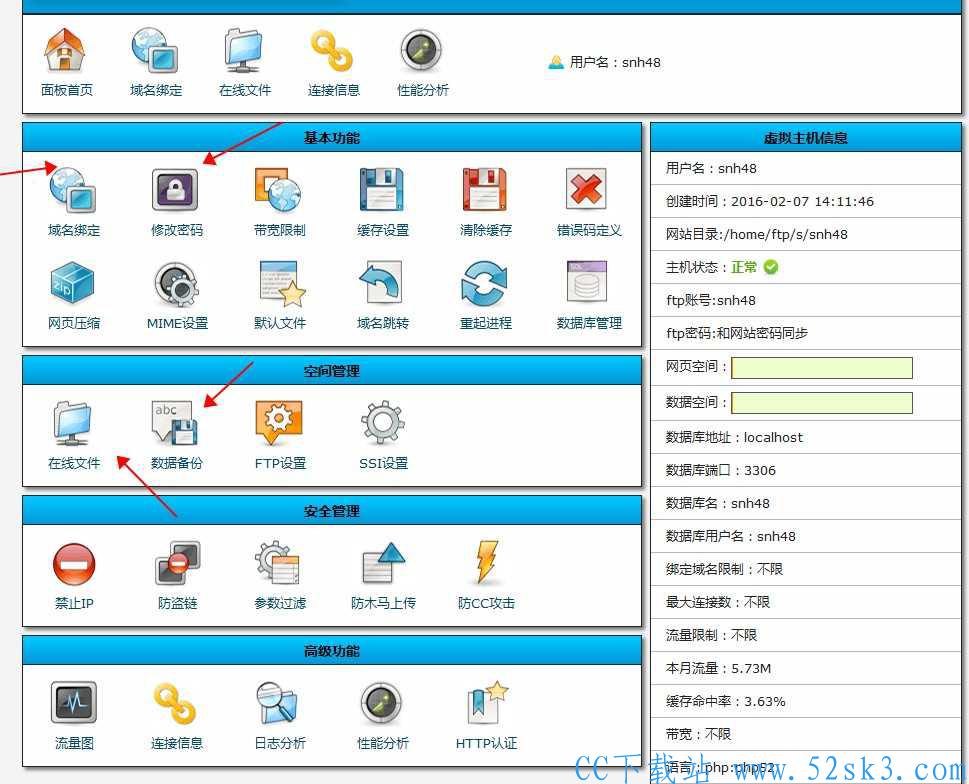Click 重起进程 refresh icon
The width and height of the screenshot is (969, 784).
coord(484,284)
